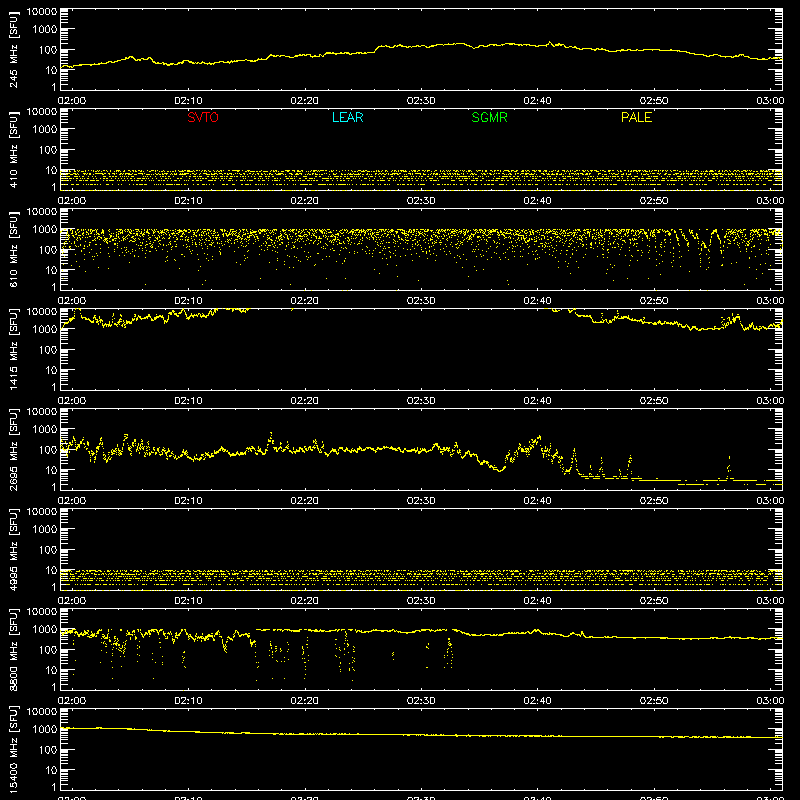800x800 pixels.
Task: Click the red SVTO station label
Action: click(203, 117)
